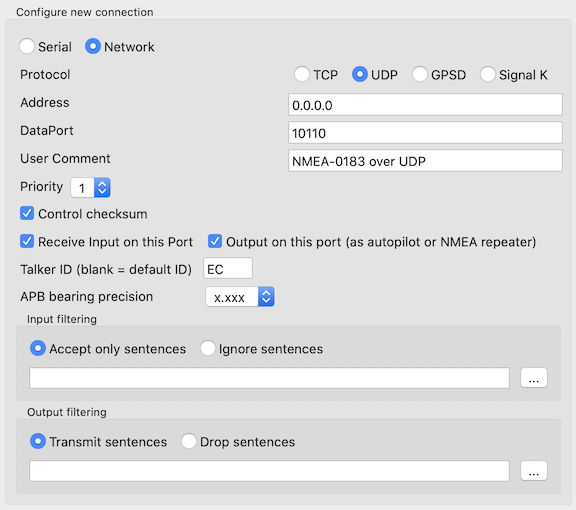The height and width of the screenshot is (510, 576).
Task: Choose the UDP protocol option
Action: pyautogui.click(x=360, y=75)
